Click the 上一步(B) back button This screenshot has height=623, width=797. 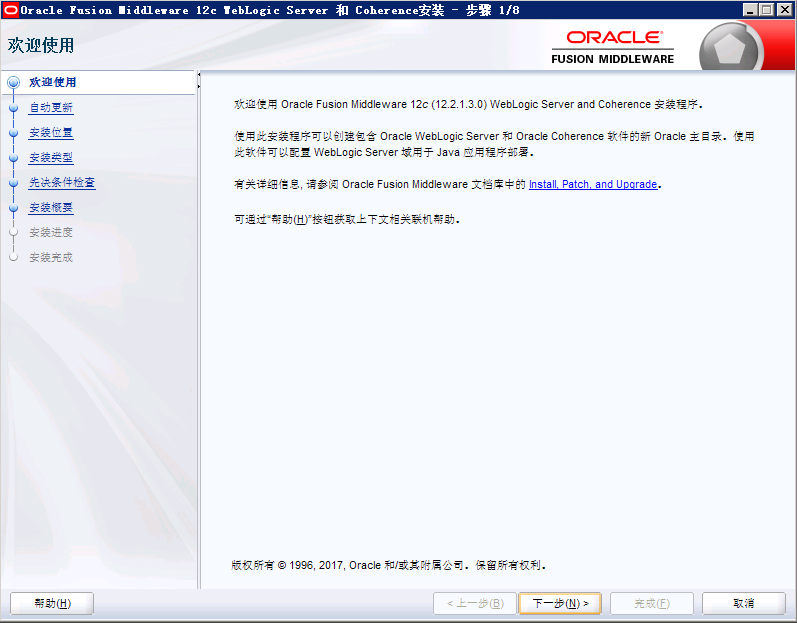coord(475,603)
